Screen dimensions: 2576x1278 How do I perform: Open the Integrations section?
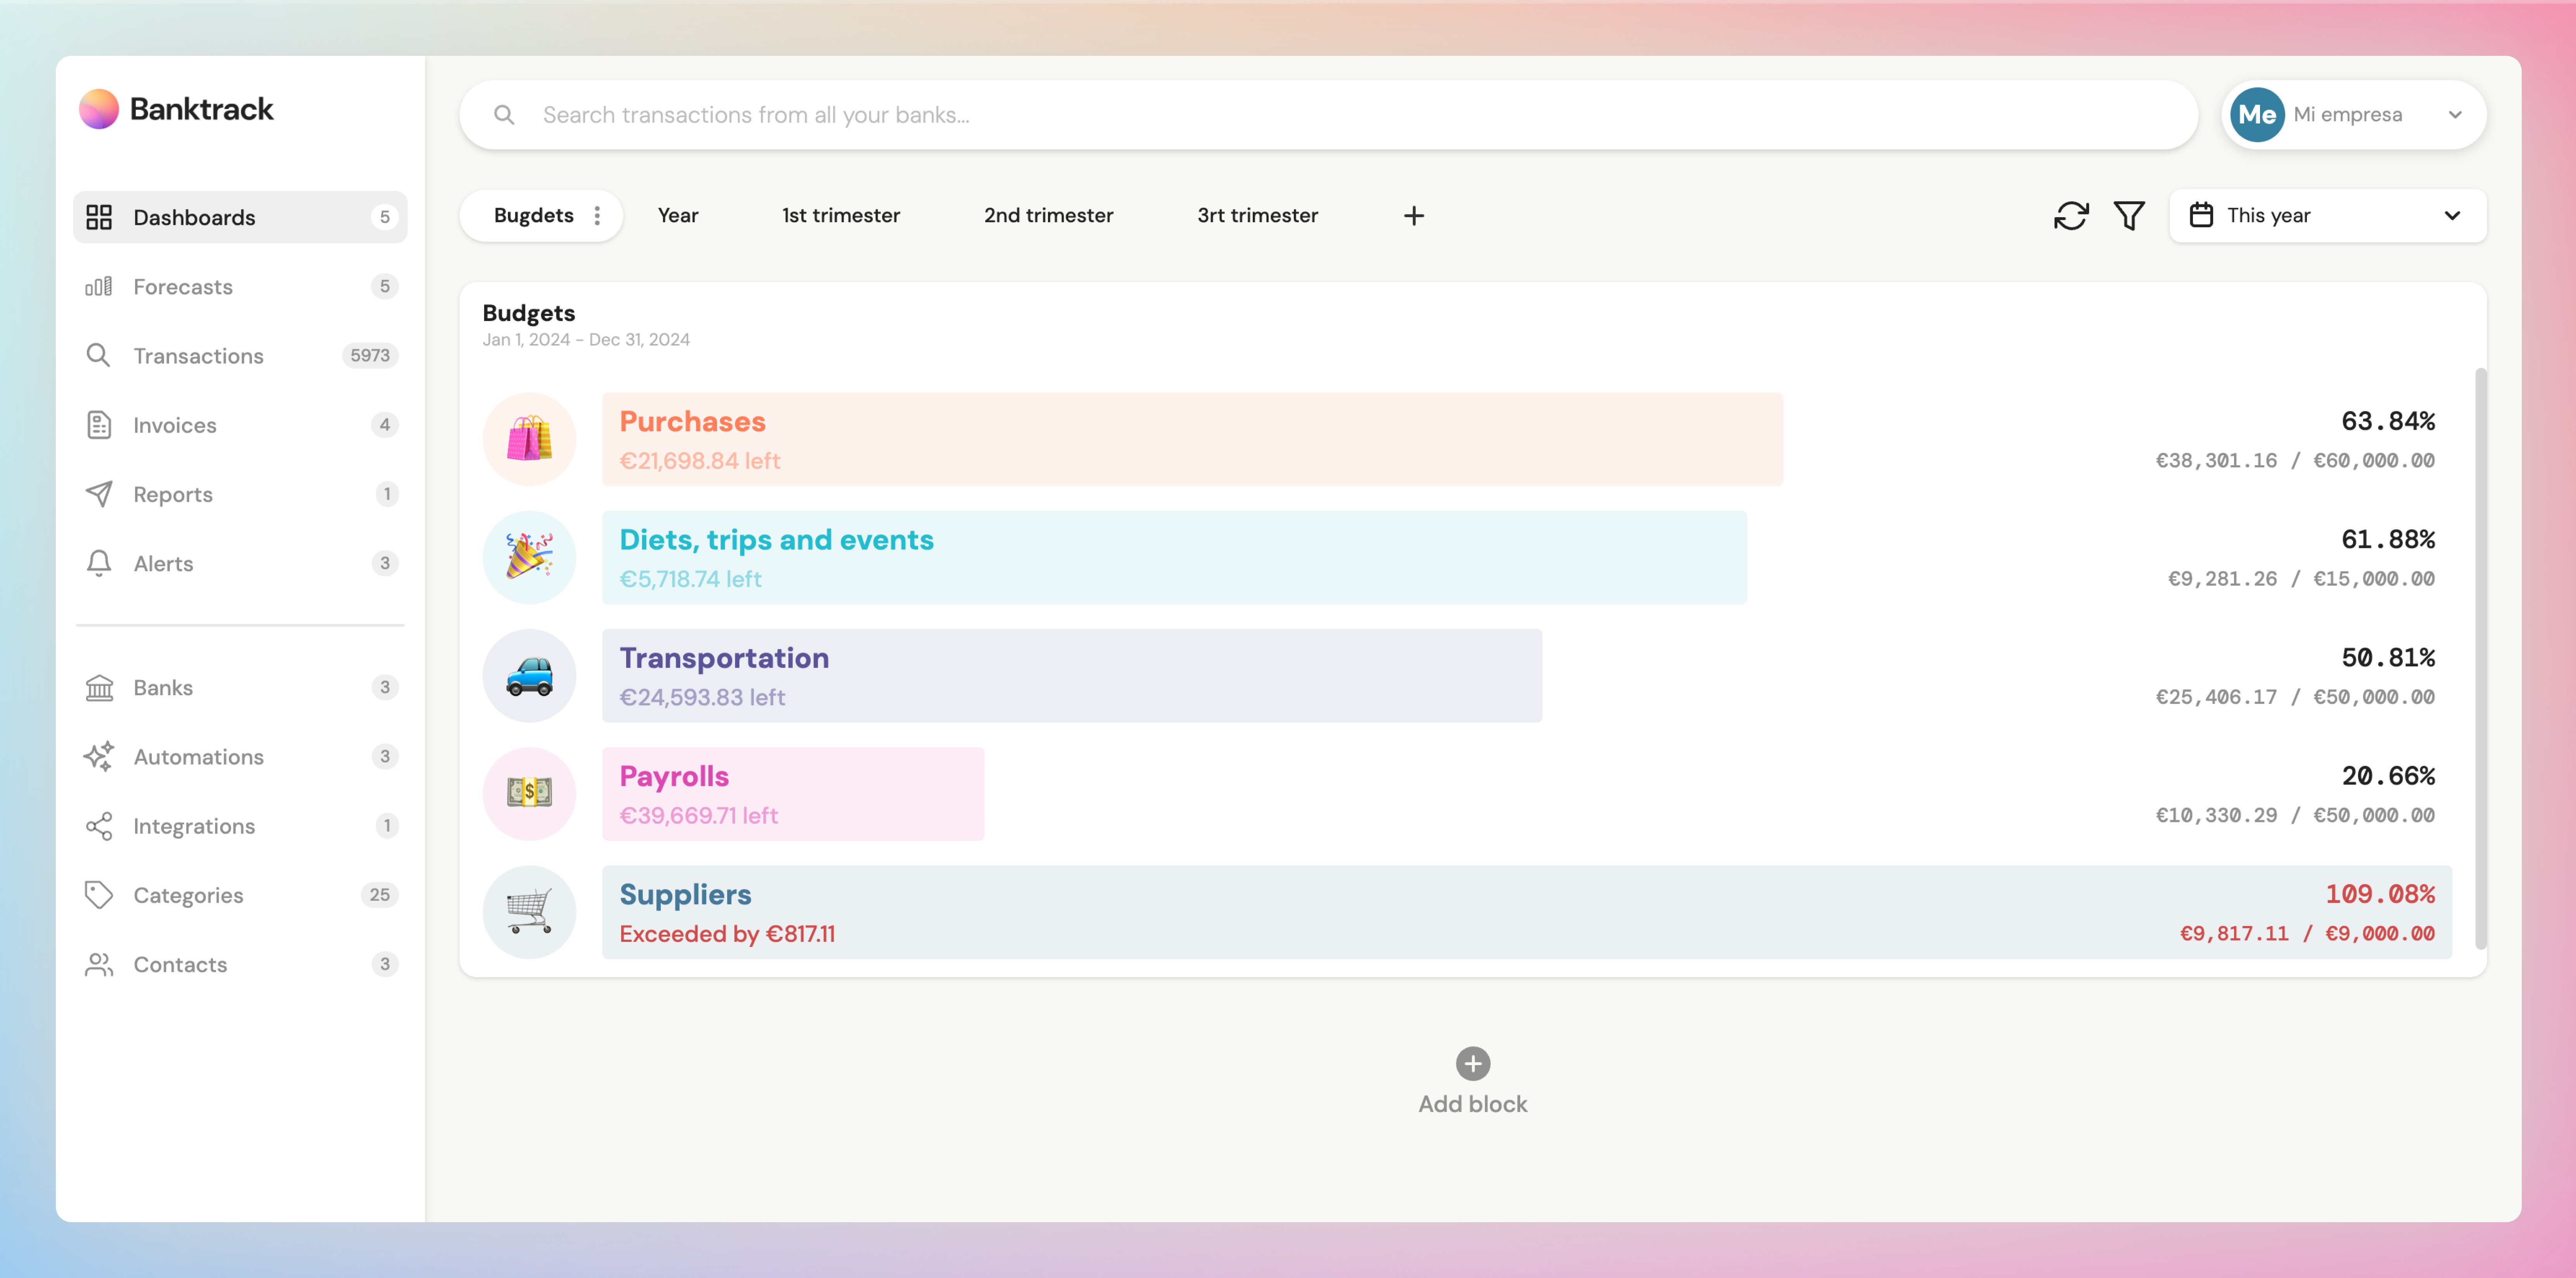coord(194,825)
